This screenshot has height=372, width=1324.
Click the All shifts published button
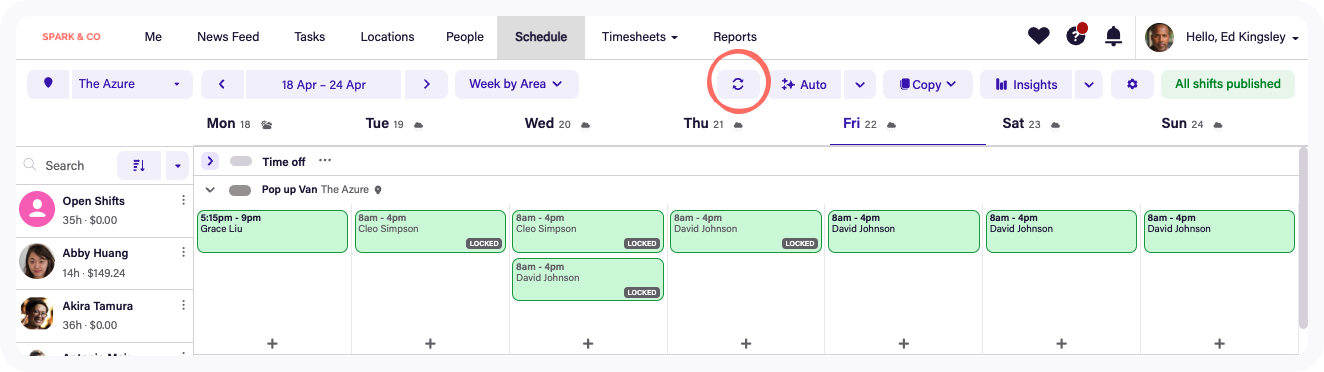pos(1228,84)
